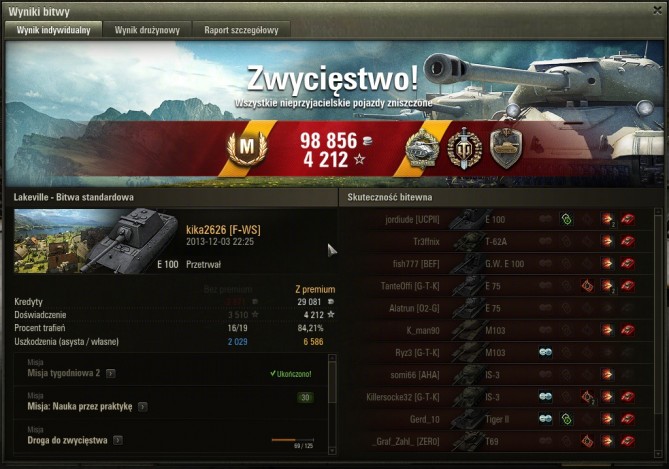The image size is (669, 469).
Task: Click the Mastery badge M icon
Action: pos(247,148)
